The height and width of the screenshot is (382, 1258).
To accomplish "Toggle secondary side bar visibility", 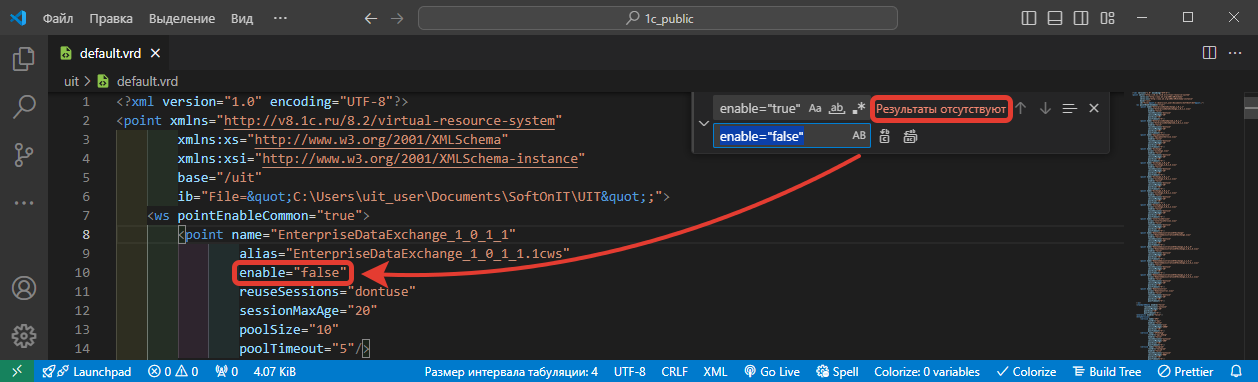I will click(x=1082, y=18).
